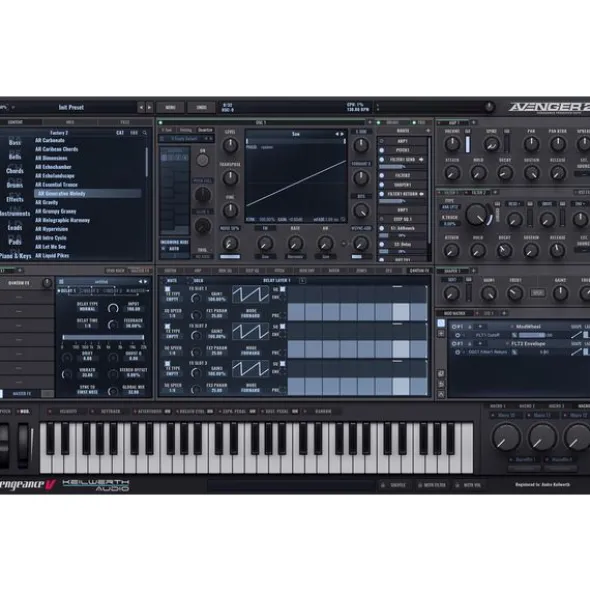Open the MASTER FX tab above the rack
Viewport: 590px width, 591px height.
140,271
